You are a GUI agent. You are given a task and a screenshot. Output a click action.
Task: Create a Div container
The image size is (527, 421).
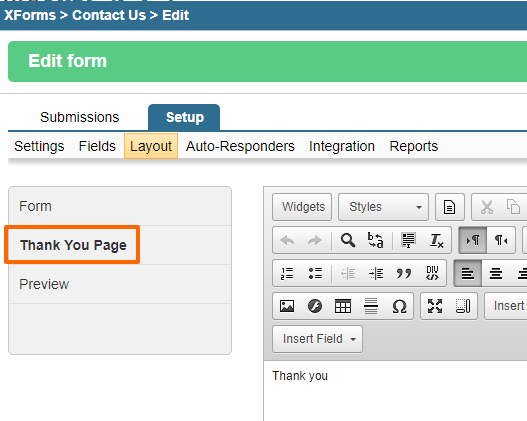(432, 273)
